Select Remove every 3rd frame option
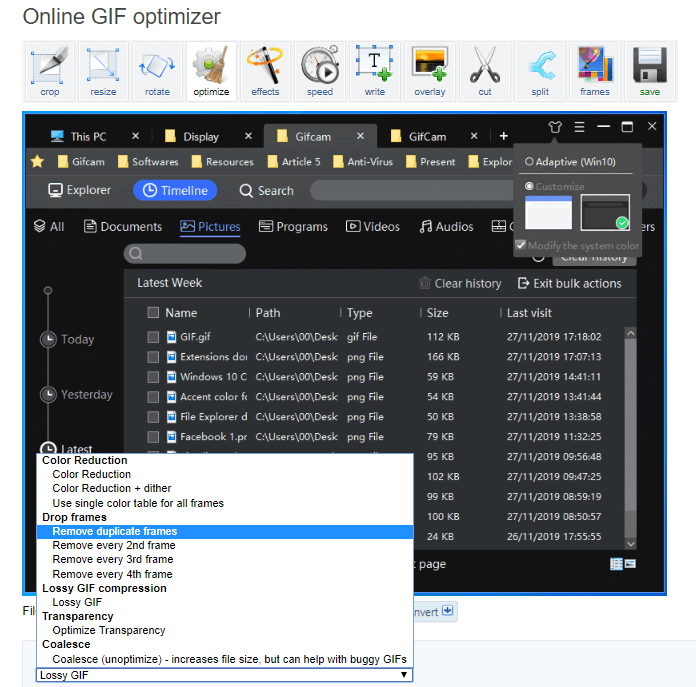The image size is (696, 687). [x=113, y=559]
